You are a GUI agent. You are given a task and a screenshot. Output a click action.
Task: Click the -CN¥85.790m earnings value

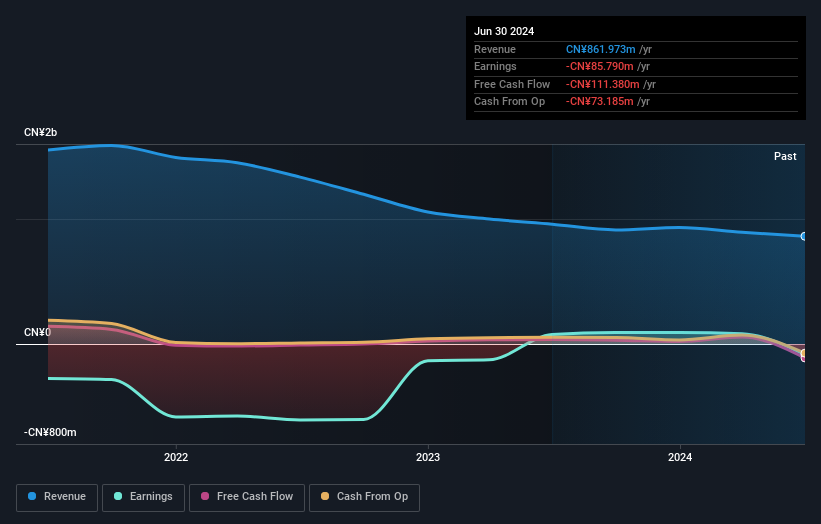coord(600,66)
